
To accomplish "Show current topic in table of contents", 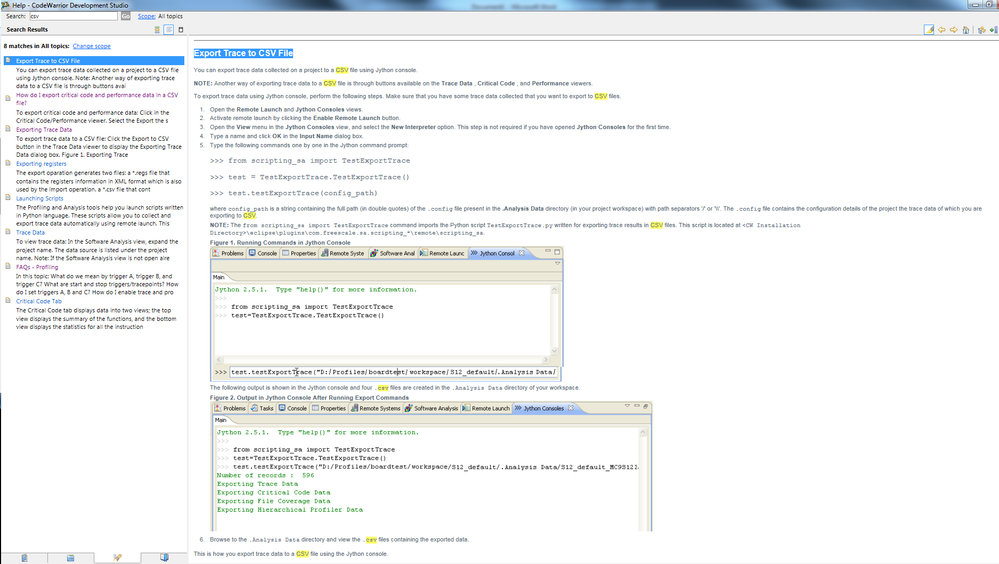I will click(982, 30).
